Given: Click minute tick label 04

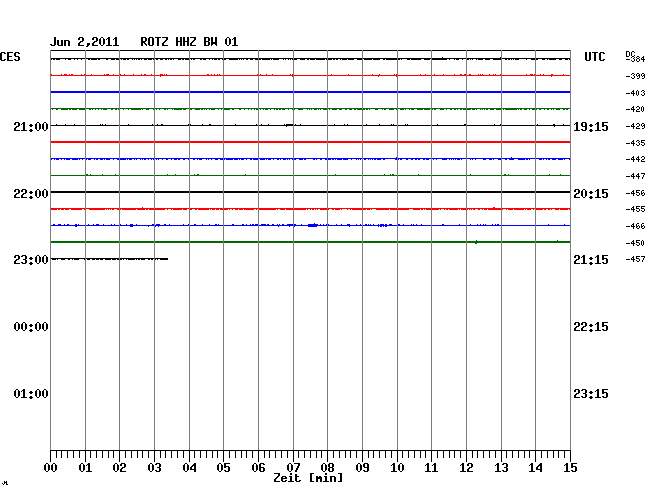Looking at the screenshot, I should (x=189, y=467).
